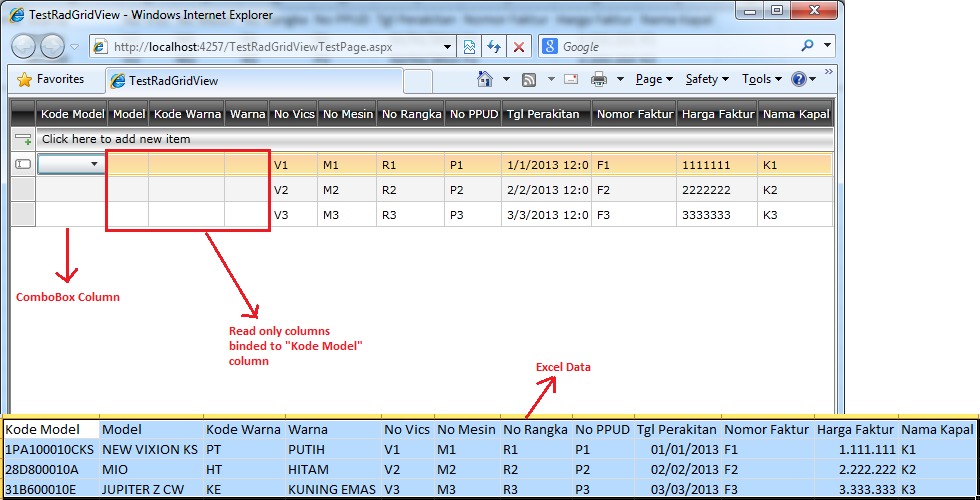Screen dimensions: 980x500
Task: Sort grid by Kode Model column header
Action: [72, 114]
